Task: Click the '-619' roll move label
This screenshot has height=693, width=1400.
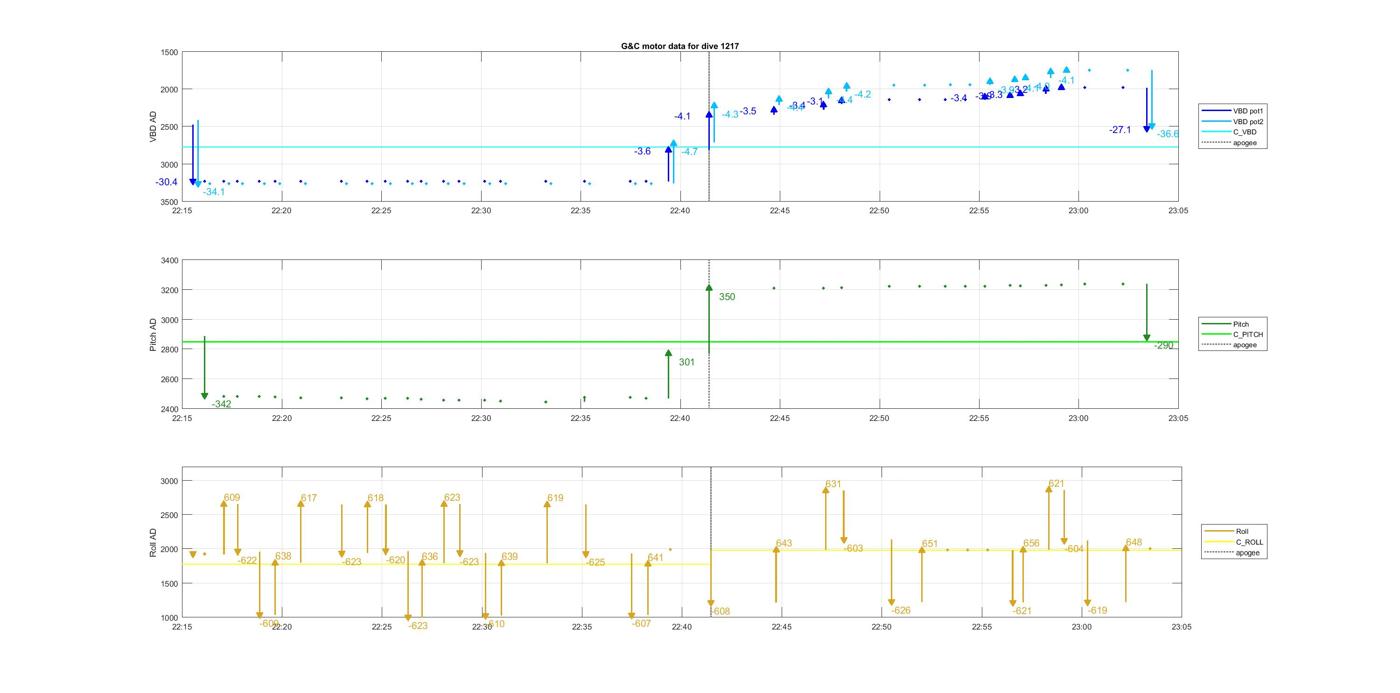Action: click(1098, 610)
